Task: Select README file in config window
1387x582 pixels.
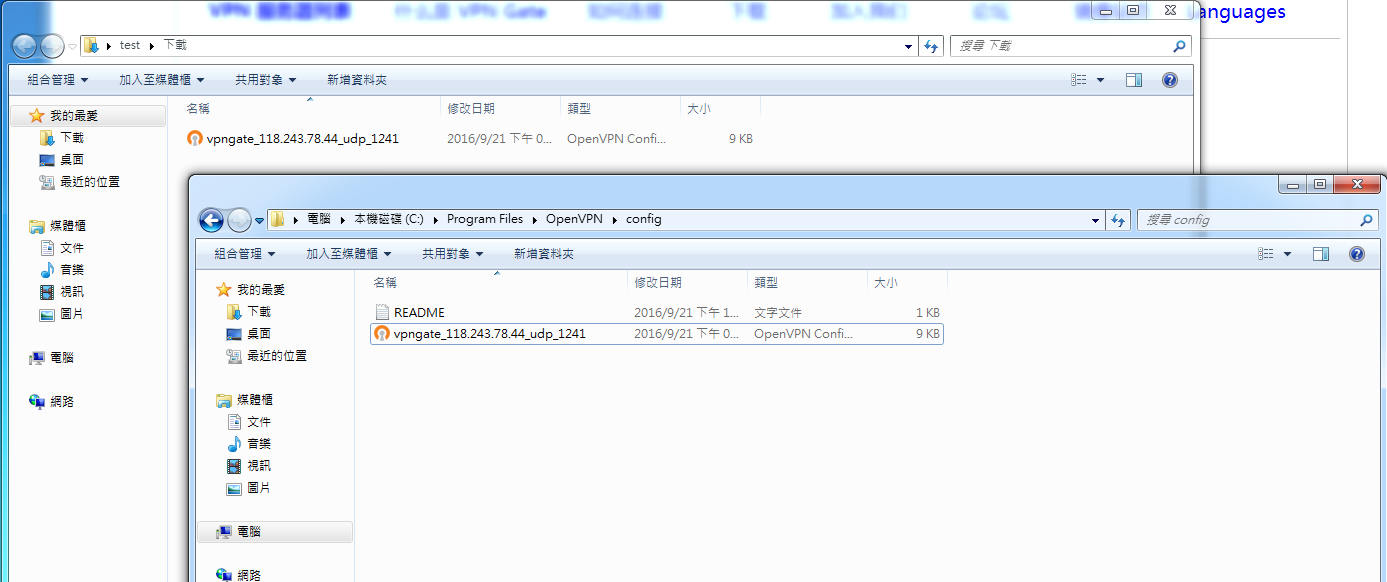Action: tap(656, 312)
